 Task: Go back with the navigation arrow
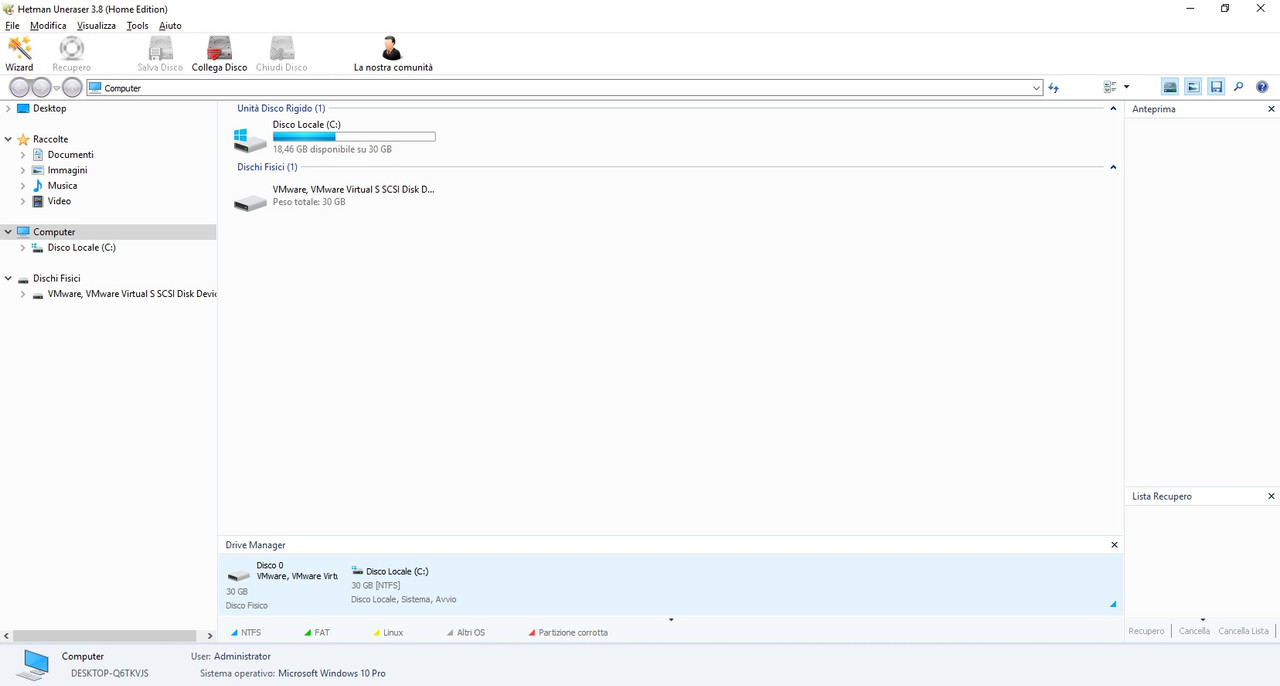pos(19,88)
